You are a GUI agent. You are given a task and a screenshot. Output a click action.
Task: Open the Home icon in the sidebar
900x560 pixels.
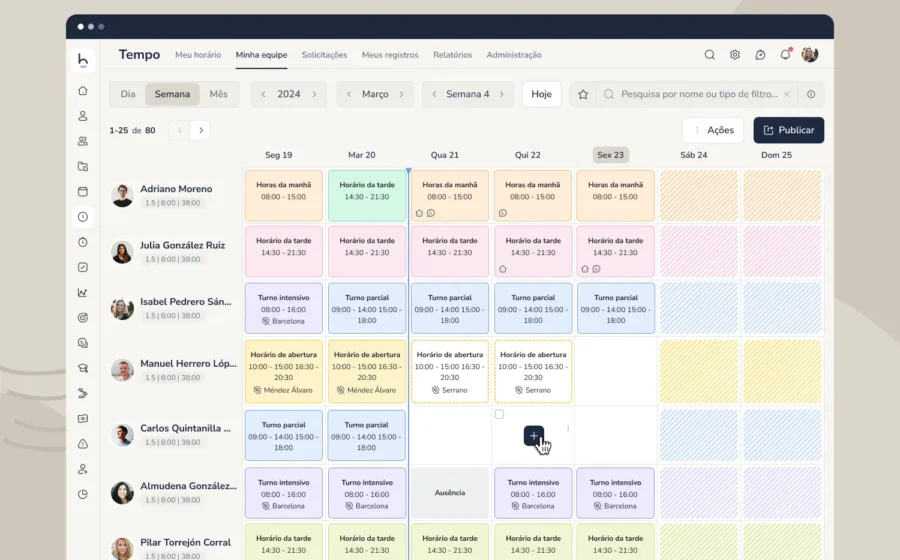[83, 91]
